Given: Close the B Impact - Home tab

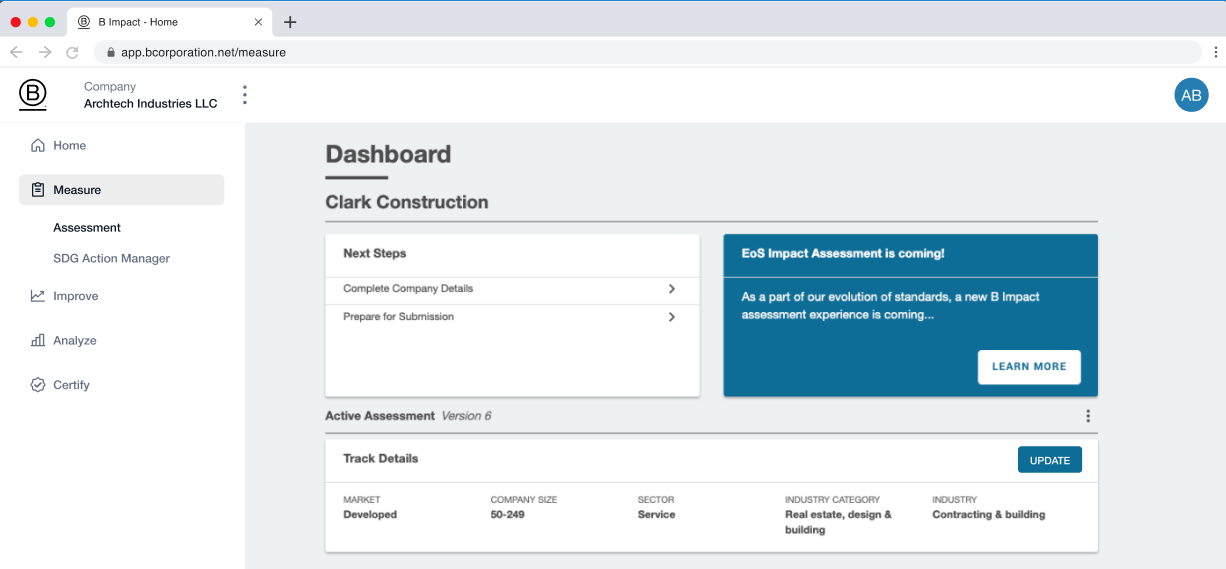Looking at the screenshot, I should (258, 22).
